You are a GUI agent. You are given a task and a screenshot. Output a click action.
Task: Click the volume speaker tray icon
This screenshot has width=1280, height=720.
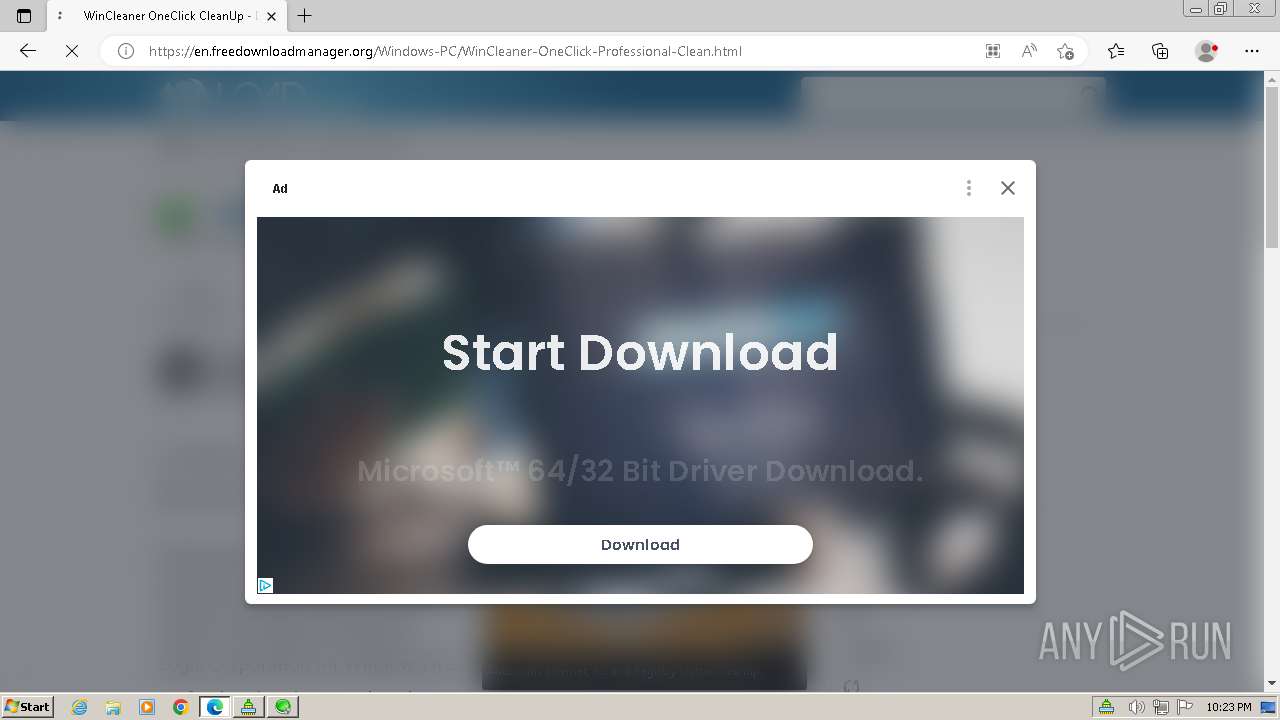(x=1136, y=707)
